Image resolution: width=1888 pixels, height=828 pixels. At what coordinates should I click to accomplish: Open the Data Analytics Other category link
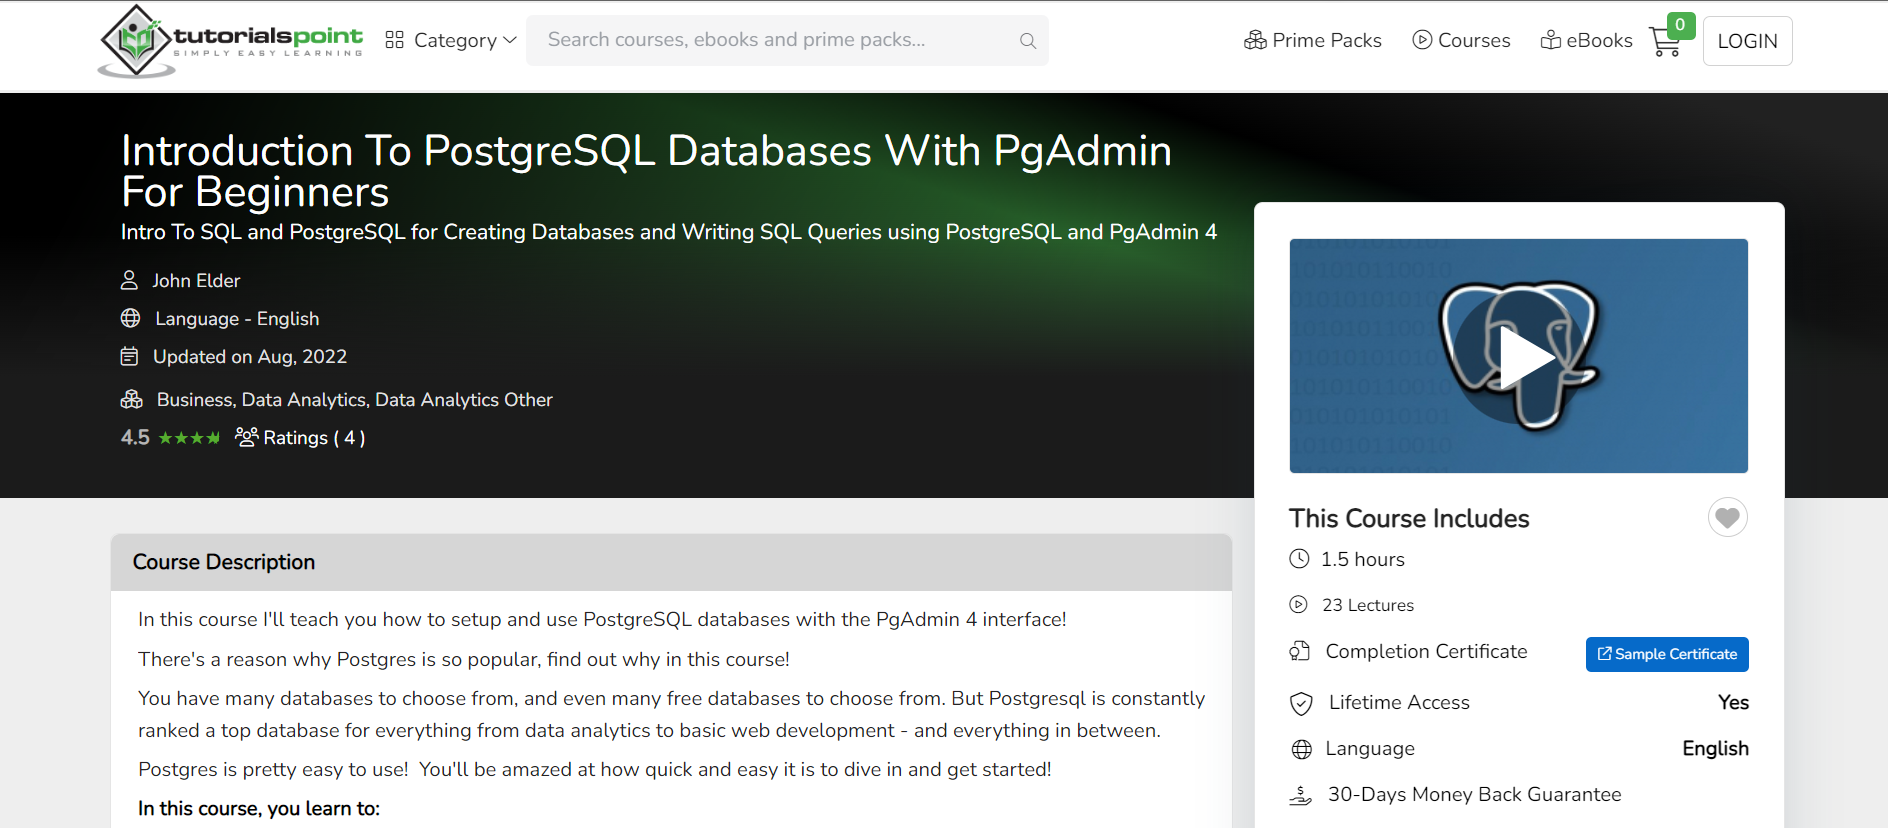click(464, 400)
